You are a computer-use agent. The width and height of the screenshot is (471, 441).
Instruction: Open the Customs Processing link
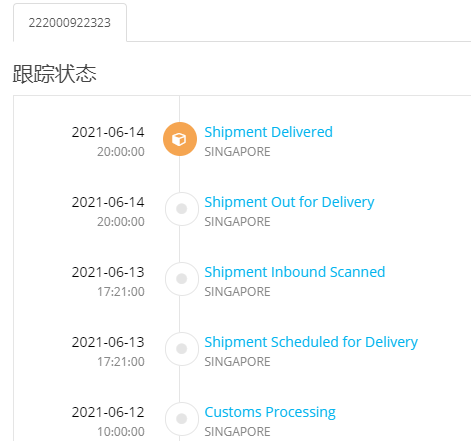270,412
